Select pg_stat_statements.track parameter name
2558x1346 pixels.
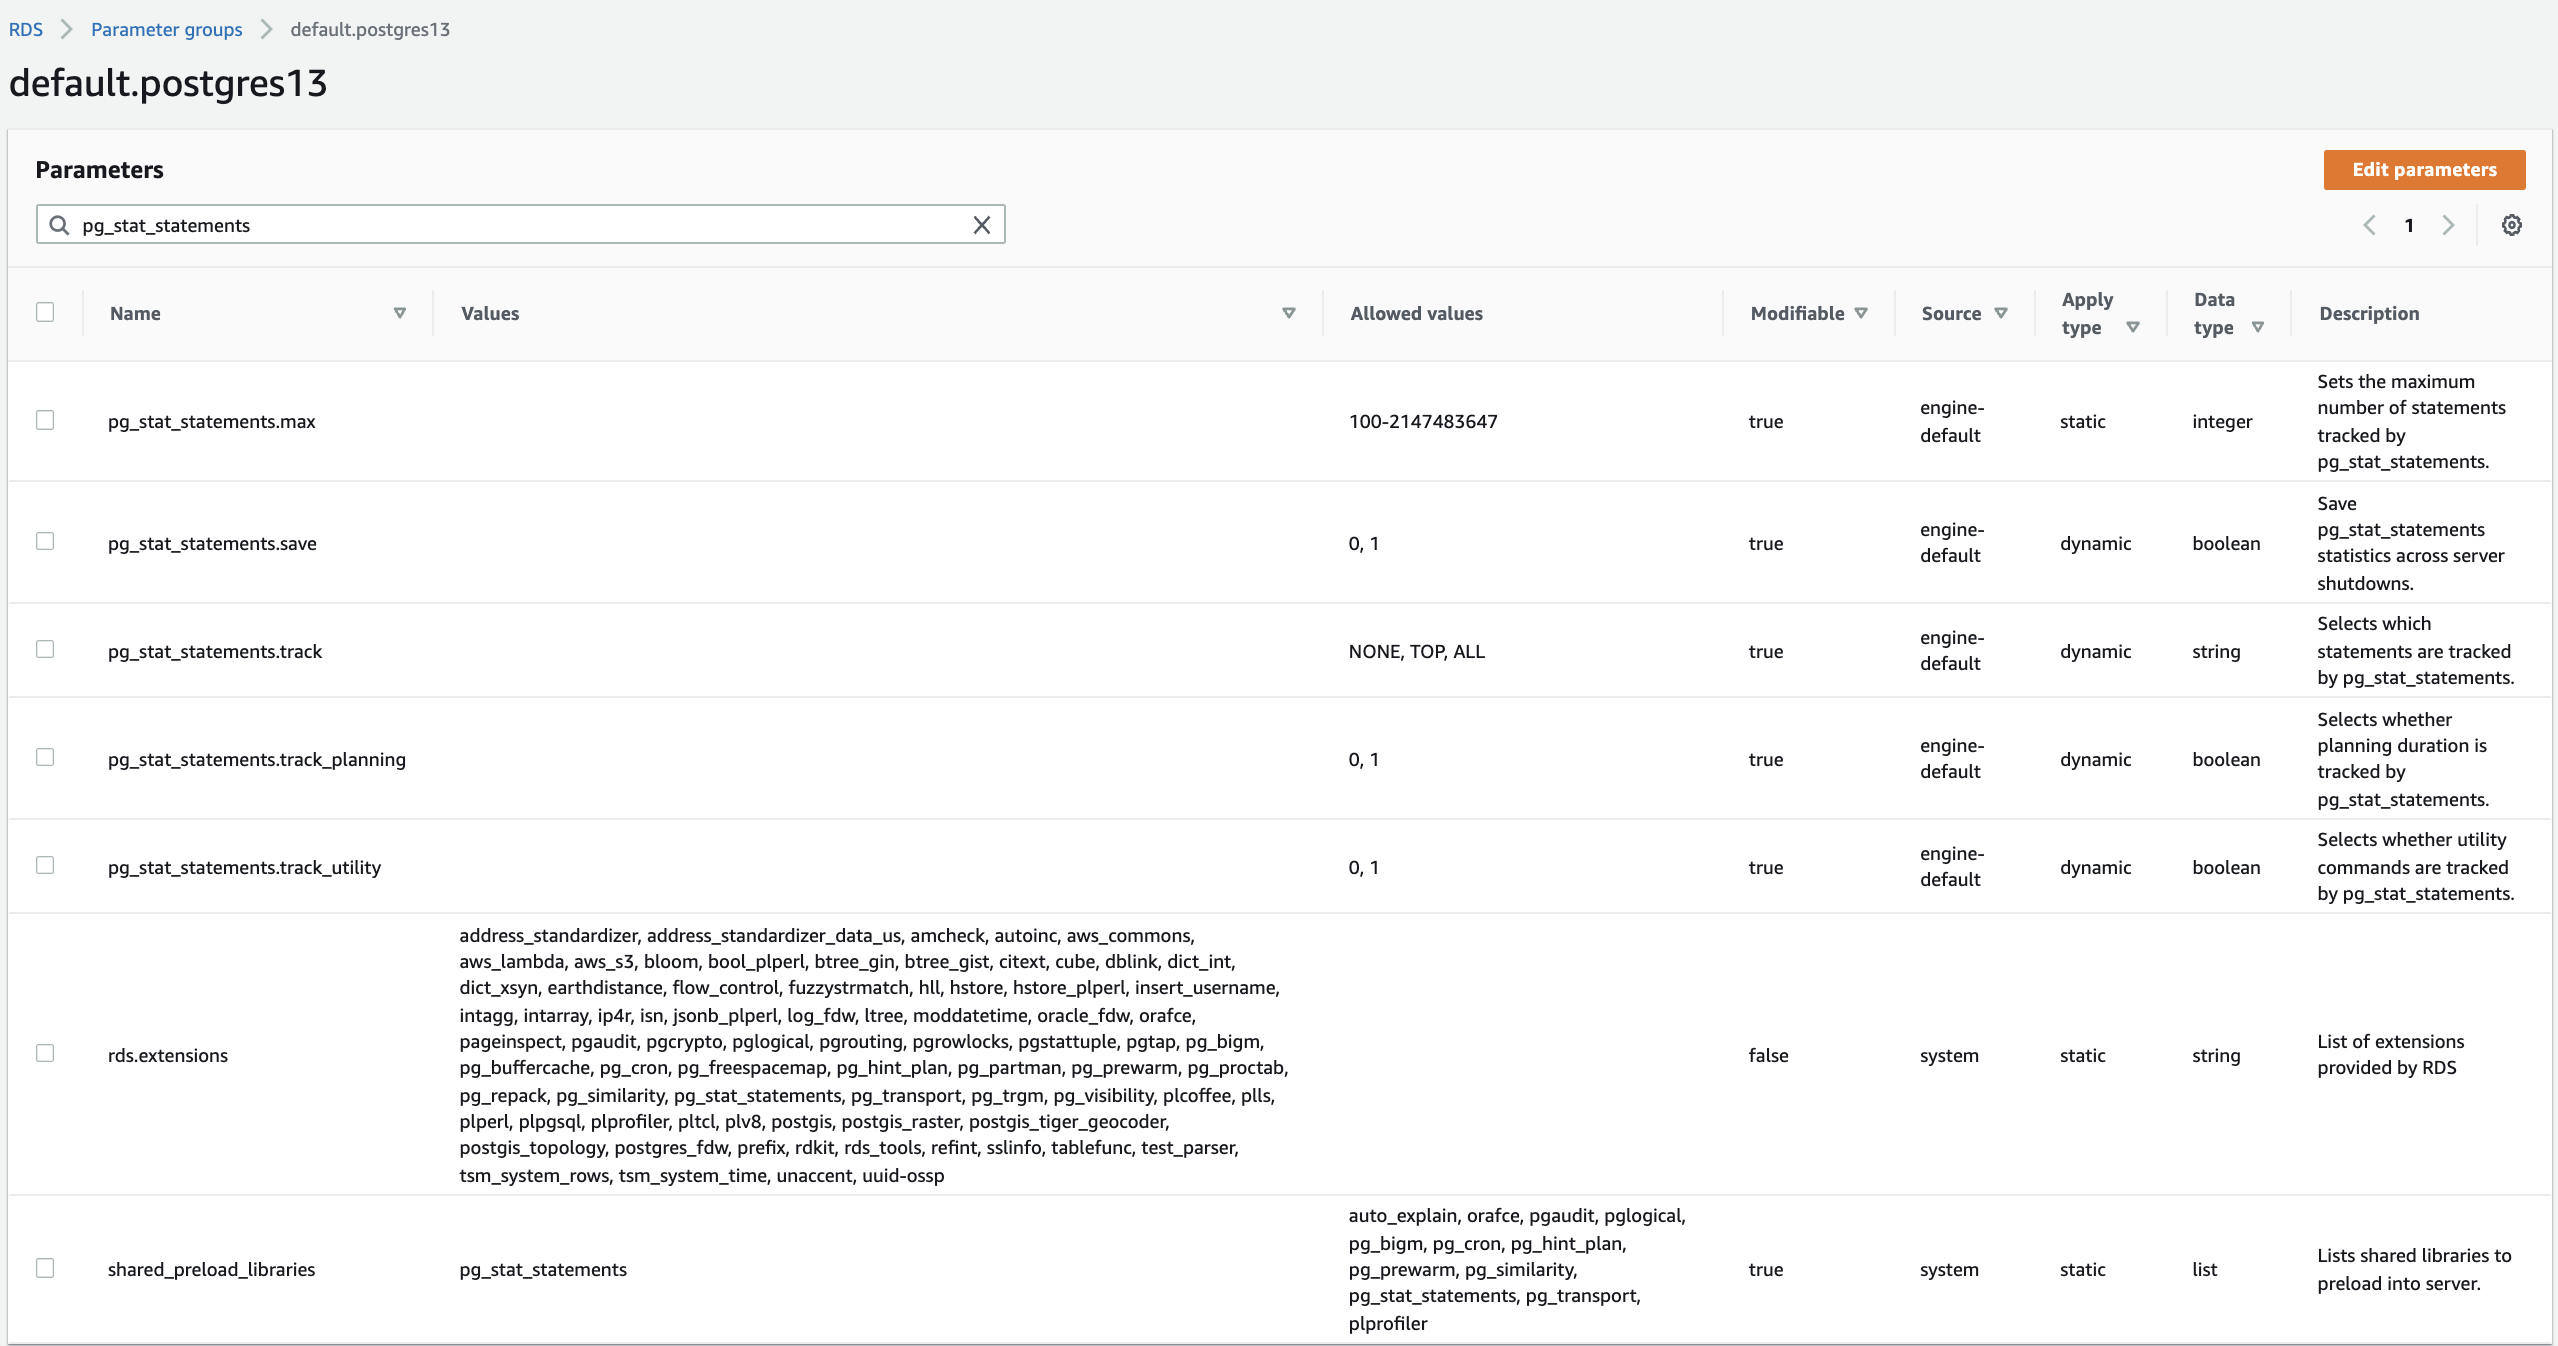215,652
